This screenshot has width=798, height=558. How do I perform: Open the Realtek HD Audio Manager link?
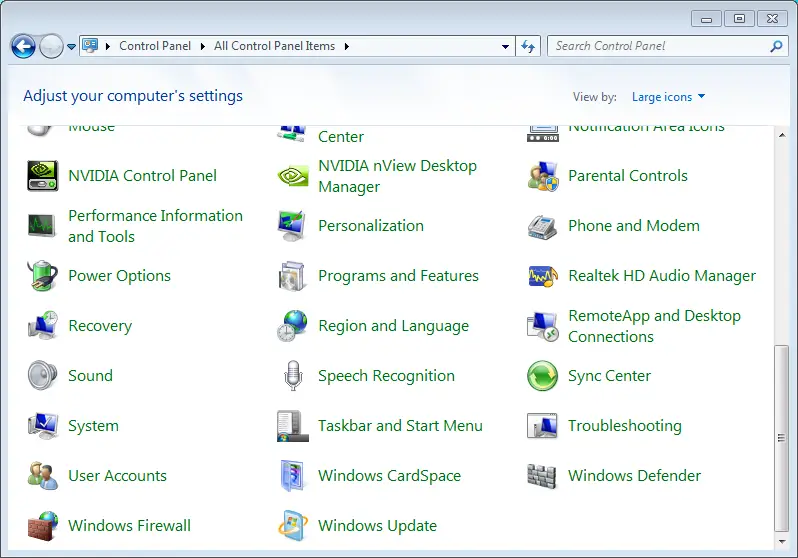(662, 275)
